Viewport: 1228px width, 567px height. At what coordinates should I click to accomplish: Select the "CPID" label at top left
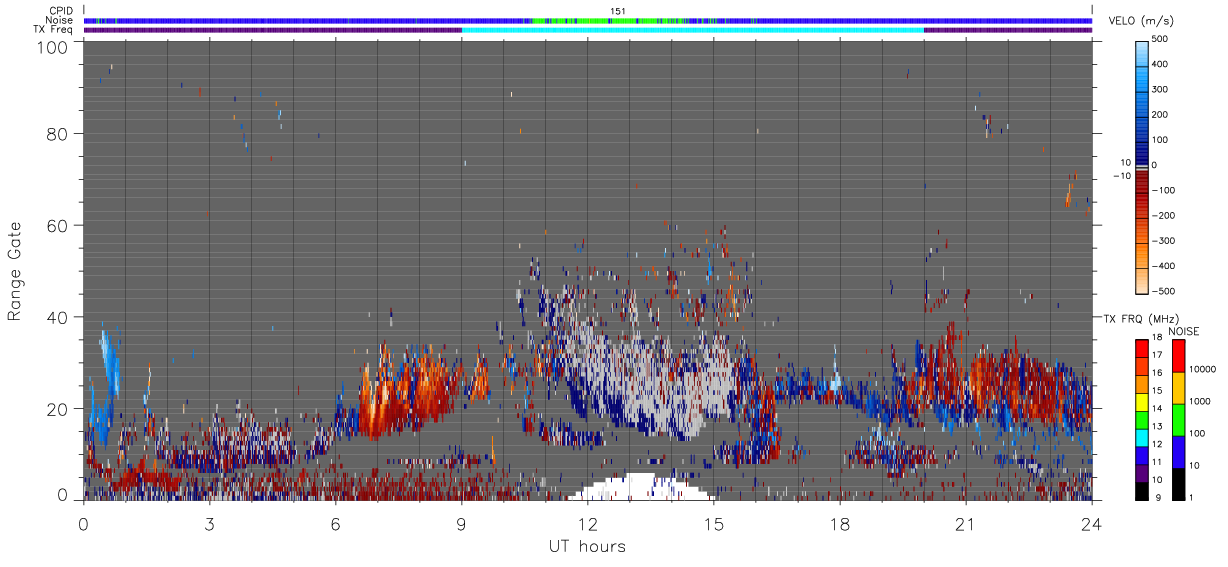click(x=61, y=11)
